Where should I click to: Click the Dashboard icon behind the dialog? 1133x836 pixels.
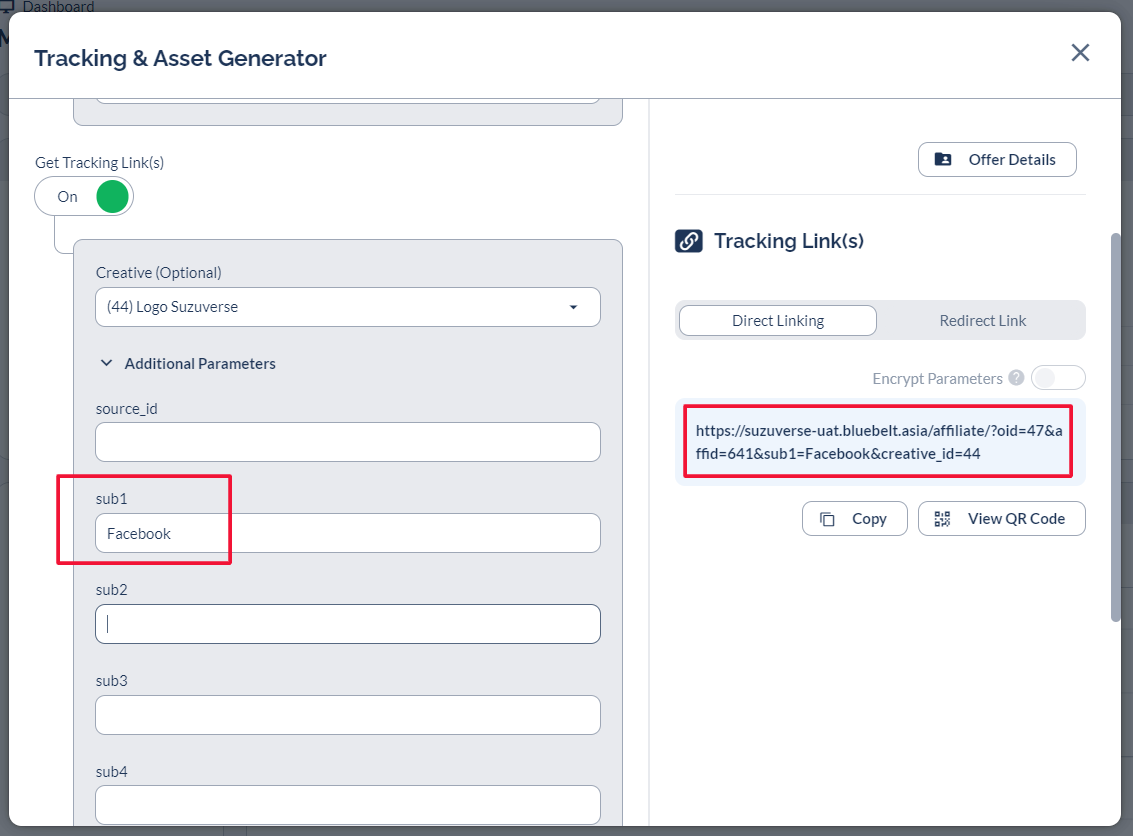click(x=8, y=8)
